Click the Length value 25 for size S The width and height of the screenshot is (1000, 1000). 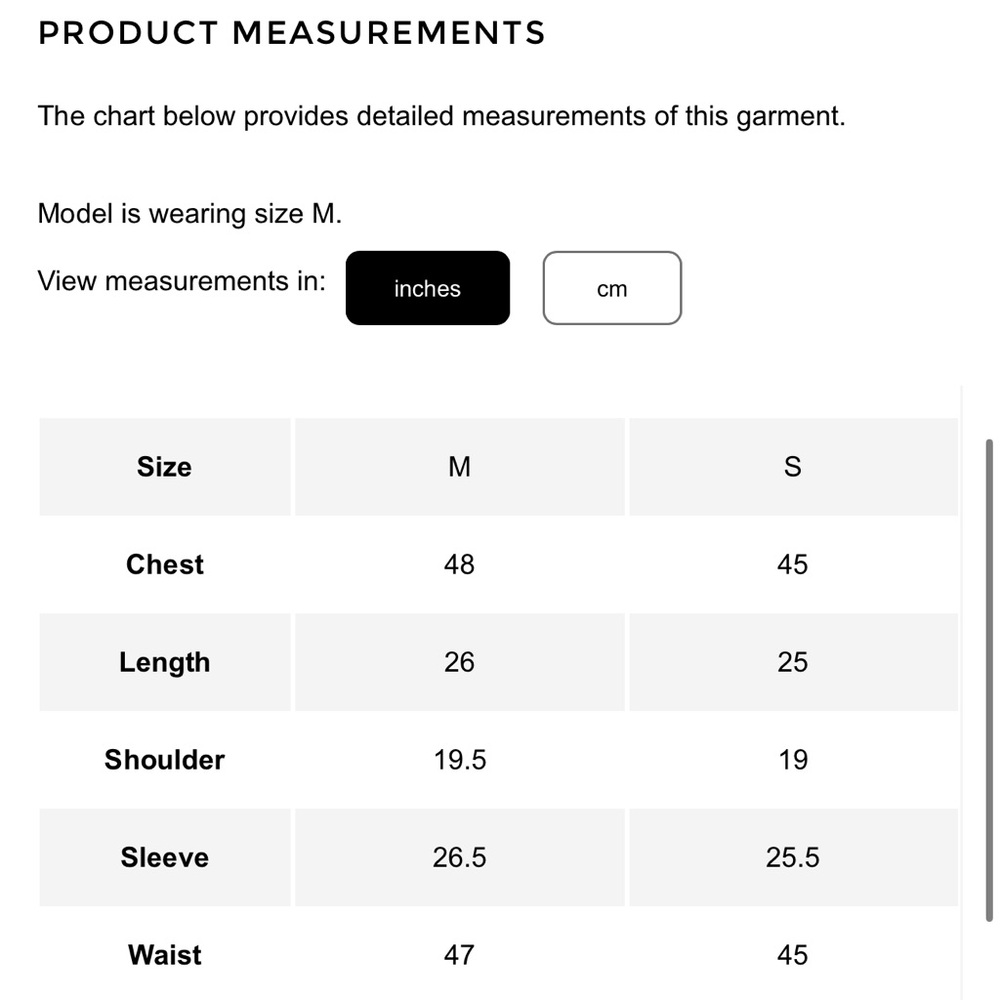[x=792, y=663]
